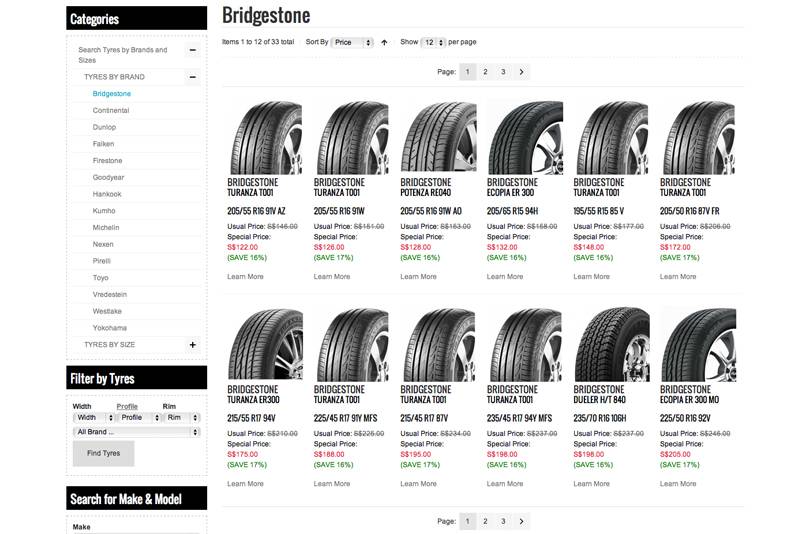Viewport: 800px width, 534px height.
Task: Open the Profile filter dropdown
Action: (139, 418)
